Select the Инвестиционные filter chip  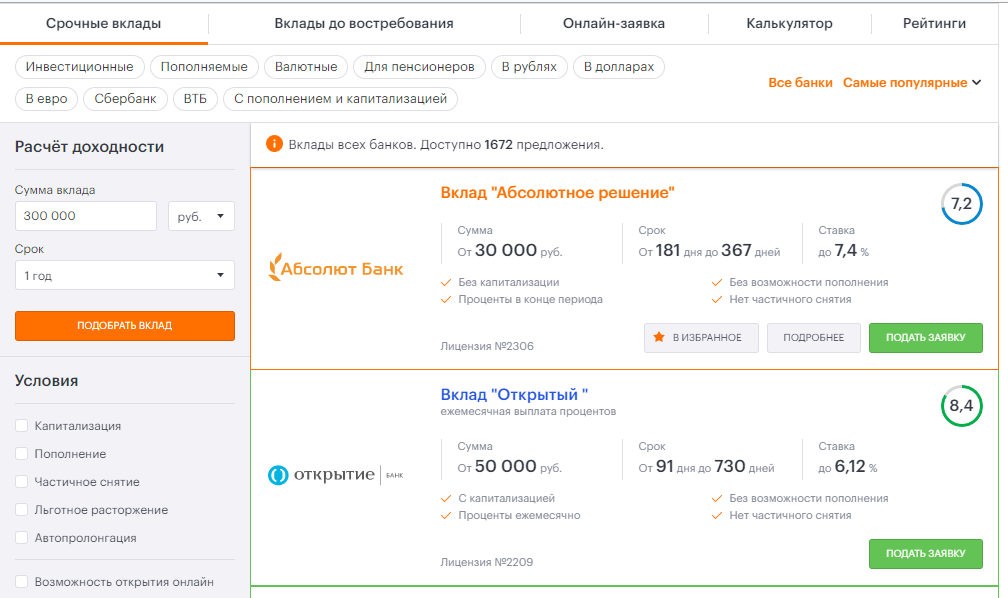(80, 66)
